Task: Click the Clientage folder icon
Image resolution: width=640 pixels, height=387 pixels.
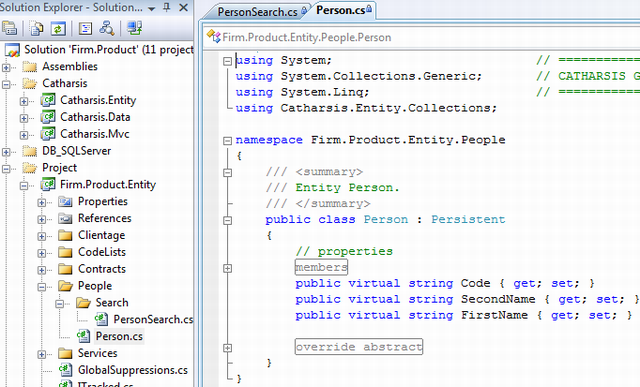Action: [65, 236]
